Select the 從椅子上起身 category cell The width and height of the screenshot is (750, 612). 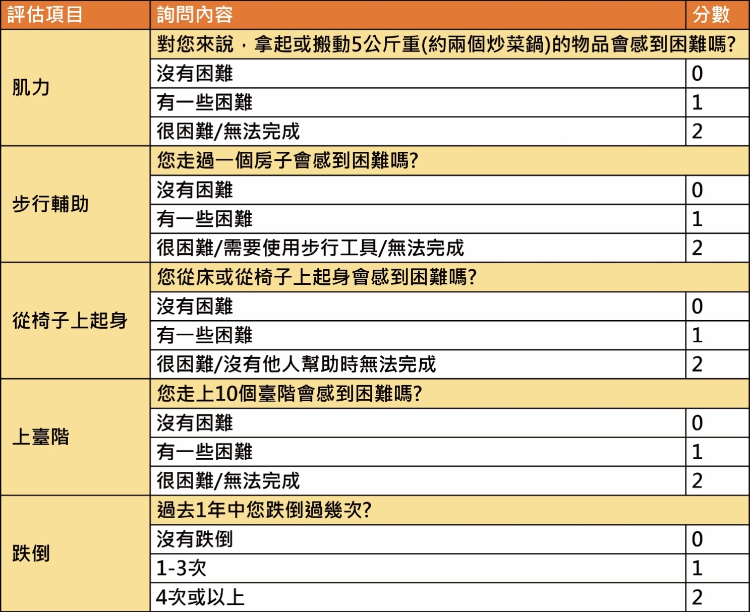click(75, 321)
